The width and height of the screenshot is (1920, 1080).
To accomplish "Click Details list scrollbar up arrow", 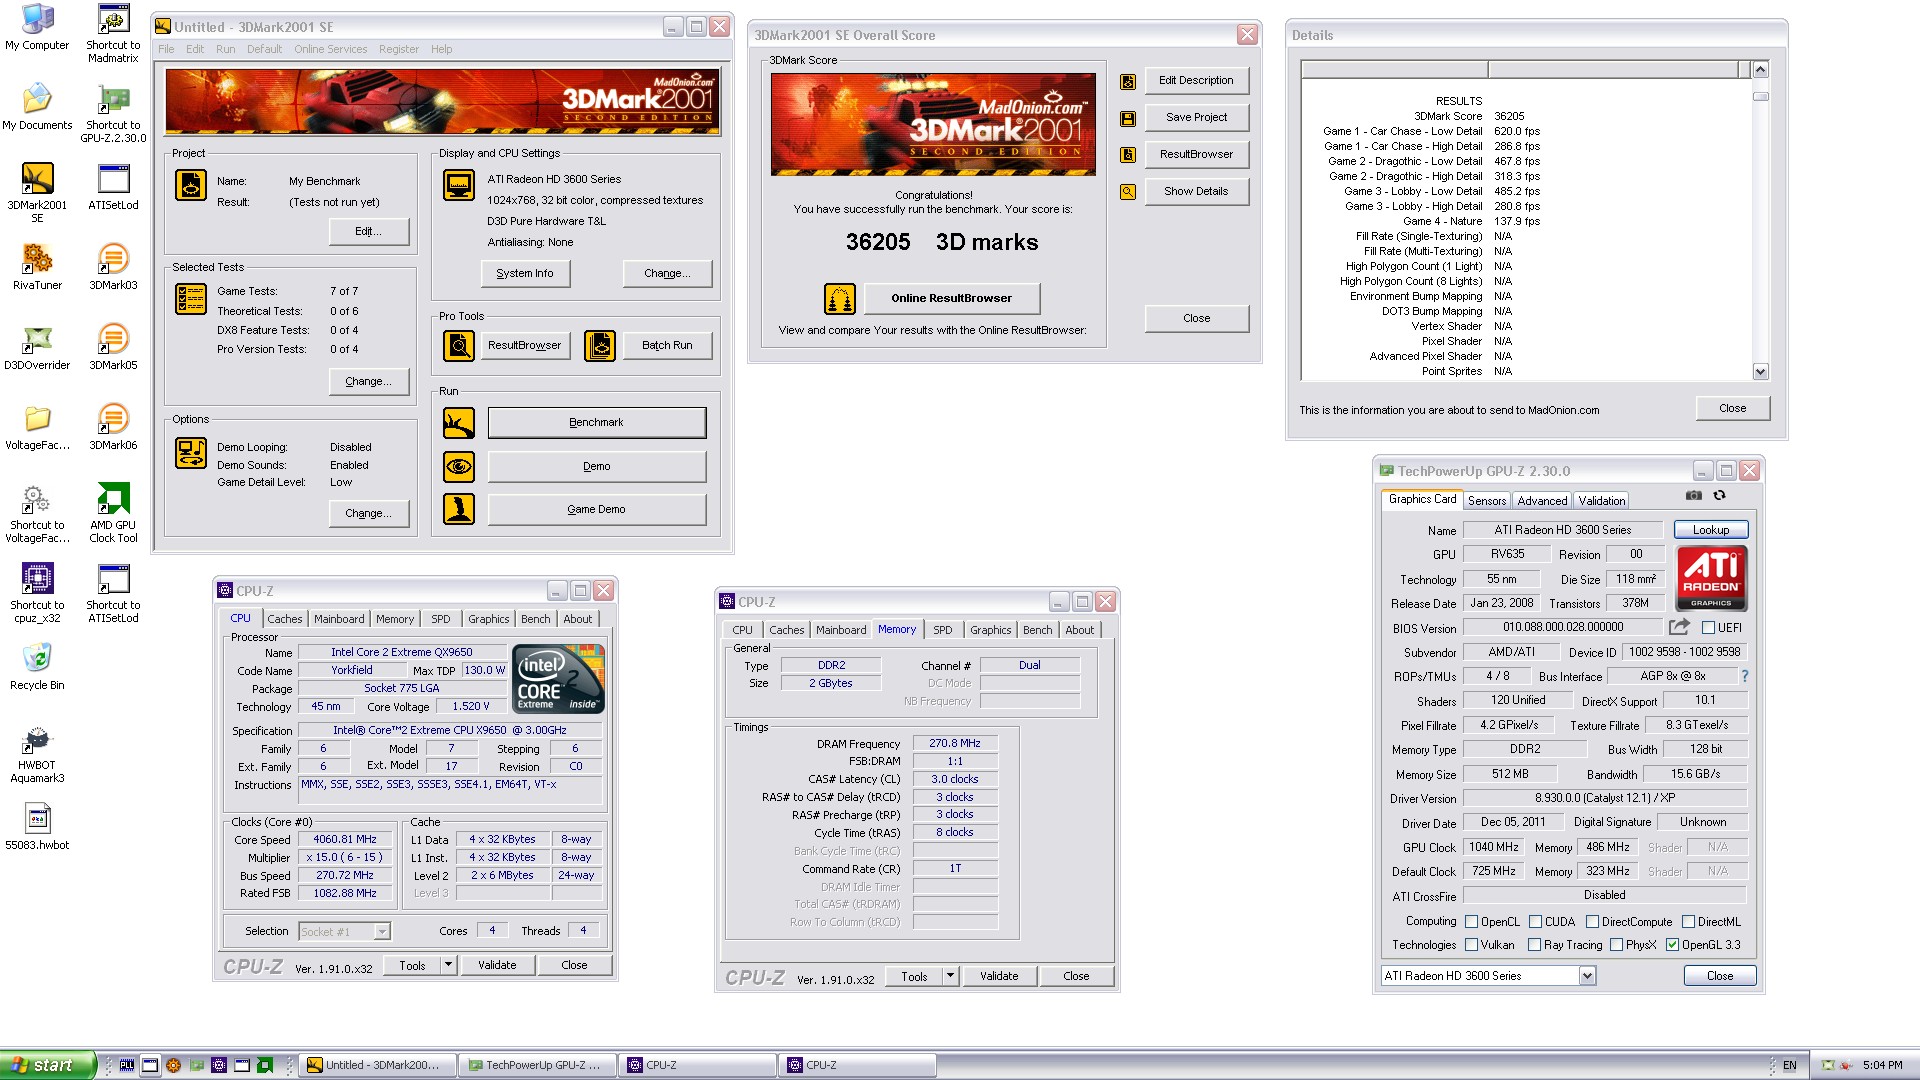I will click(1761, 69).
